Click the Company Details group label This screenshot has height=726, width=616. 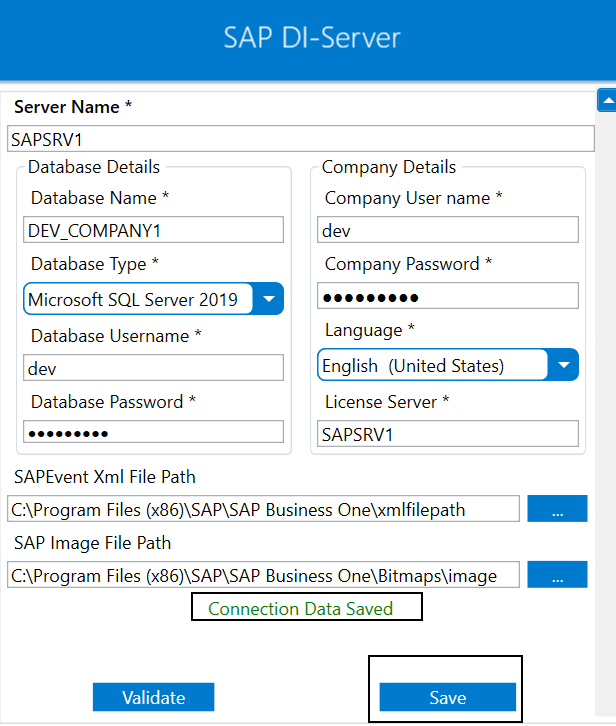pyautogui.click(x=389, y=167)
